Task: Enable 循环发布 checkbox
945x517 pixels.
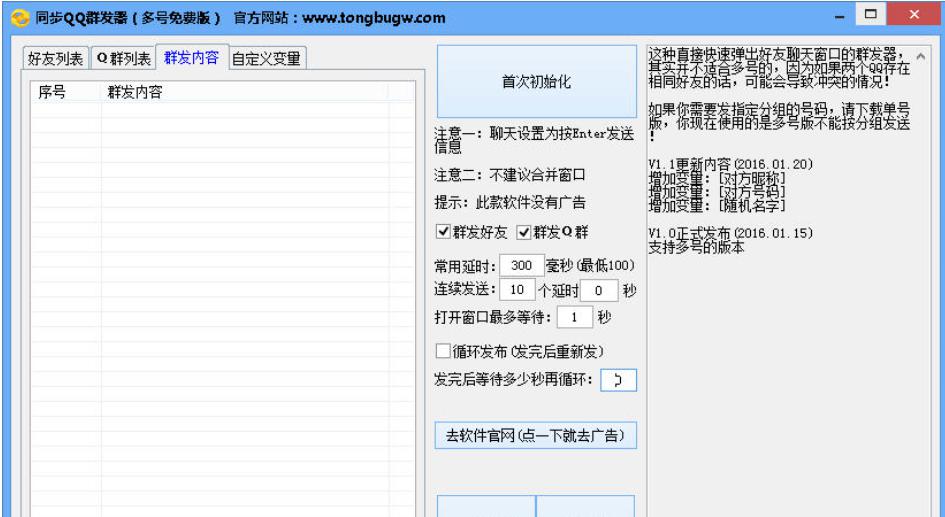Action: pyautogui.click(x=520, y=351)
